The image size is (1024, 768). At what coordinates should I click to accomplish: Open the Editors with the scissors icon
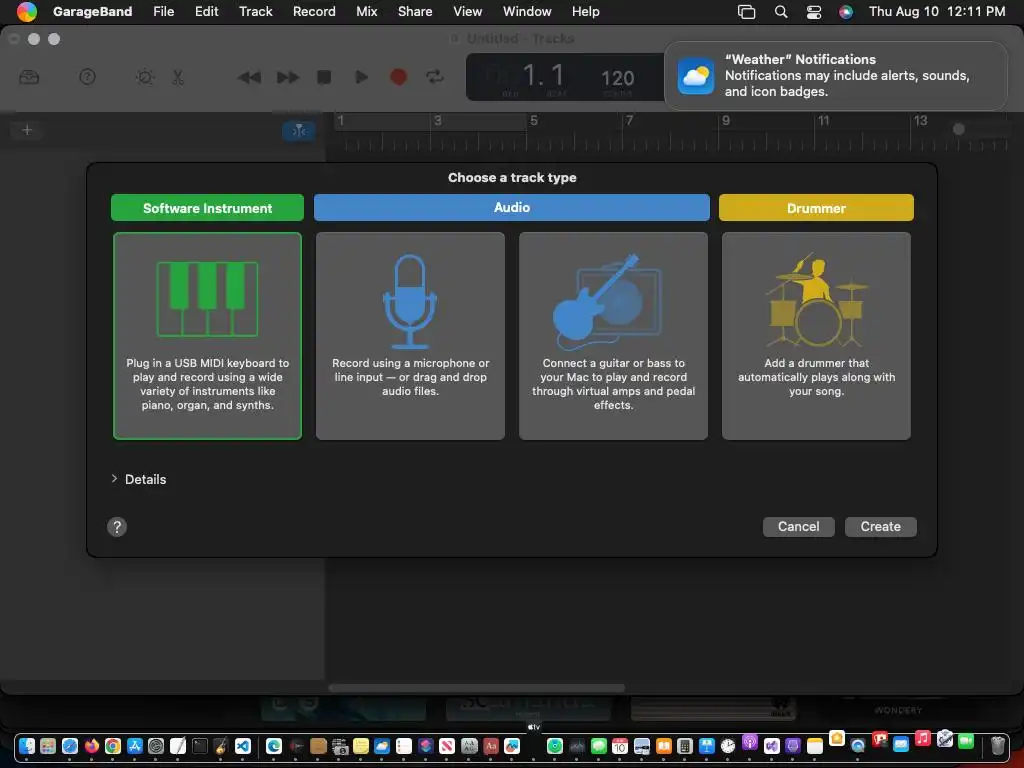coord(178,77)
